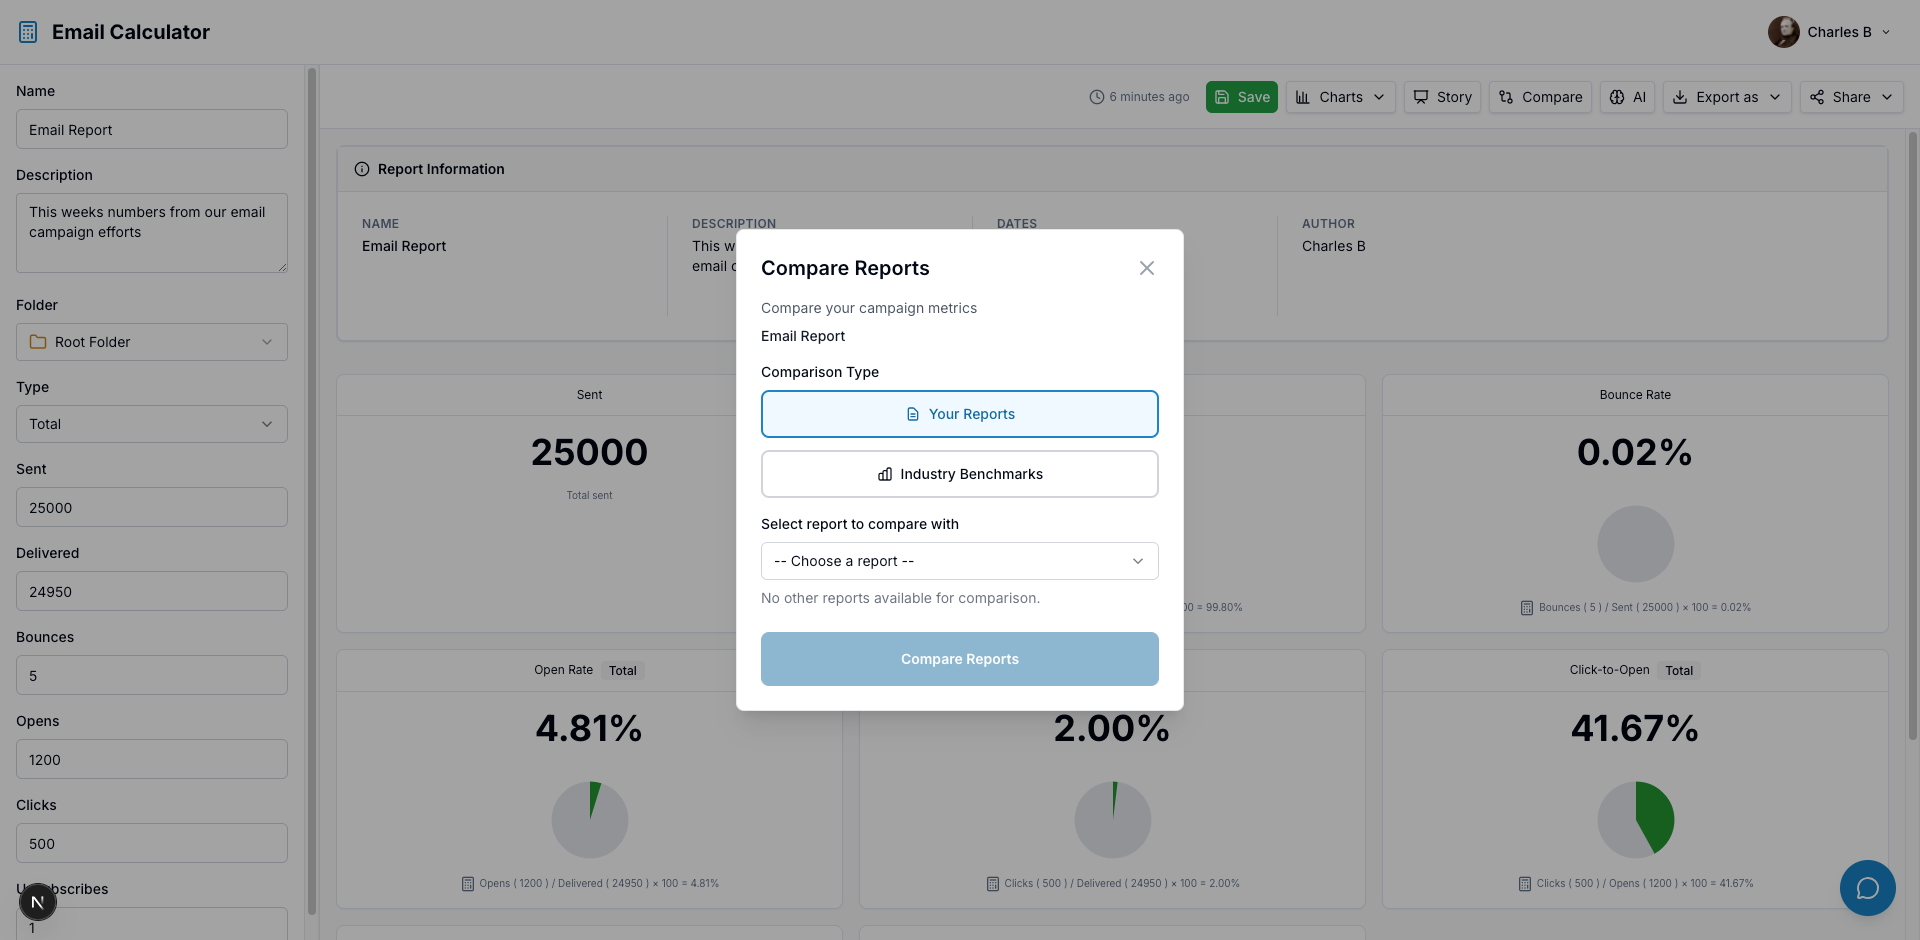Open the Charles B account menu
1920x940 pixels.
pos(1830,31)
